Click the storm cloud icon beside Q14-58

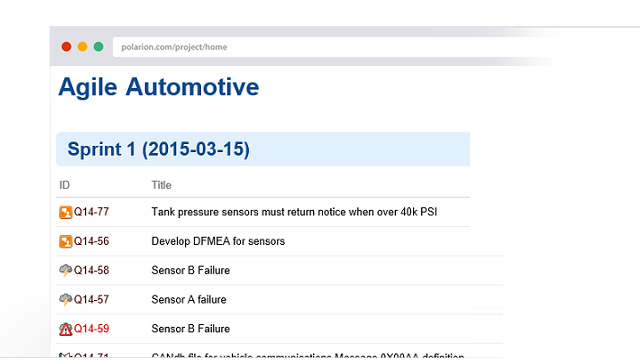click(x=65, y=270)
